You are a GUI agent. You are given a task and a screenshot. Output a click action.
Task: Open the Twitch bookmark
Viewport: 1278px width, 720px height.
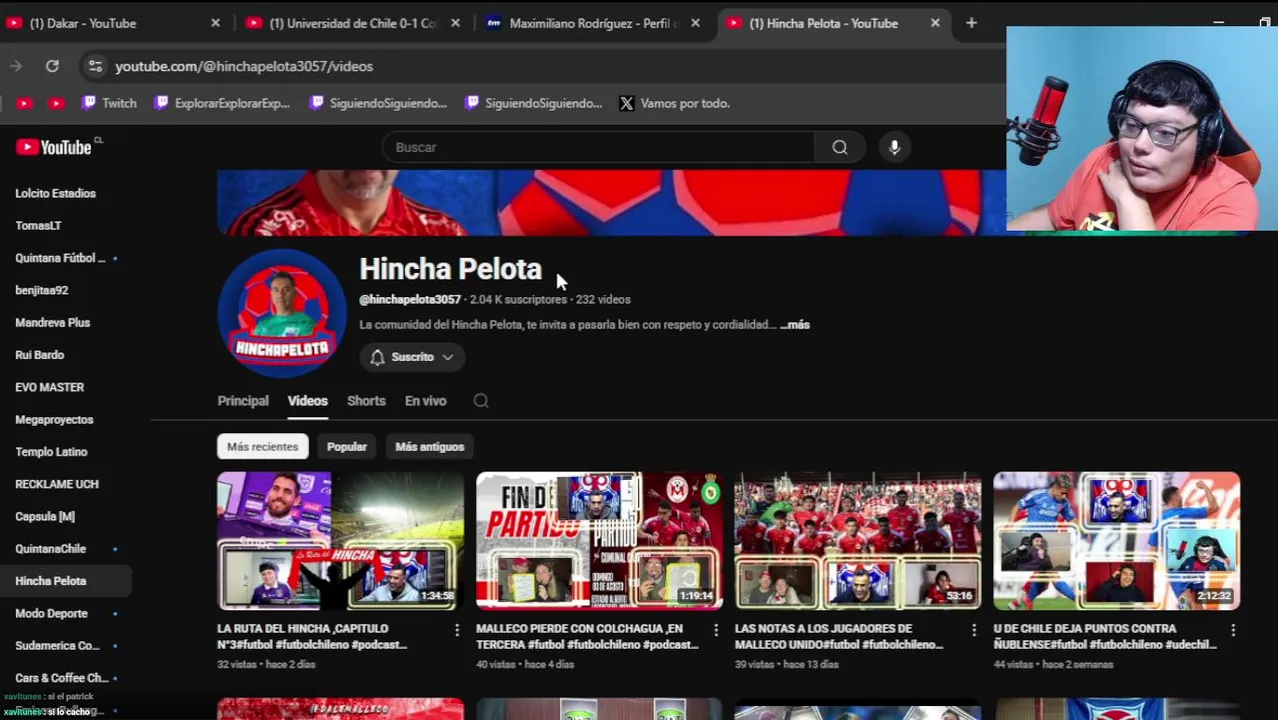(109, 103)
